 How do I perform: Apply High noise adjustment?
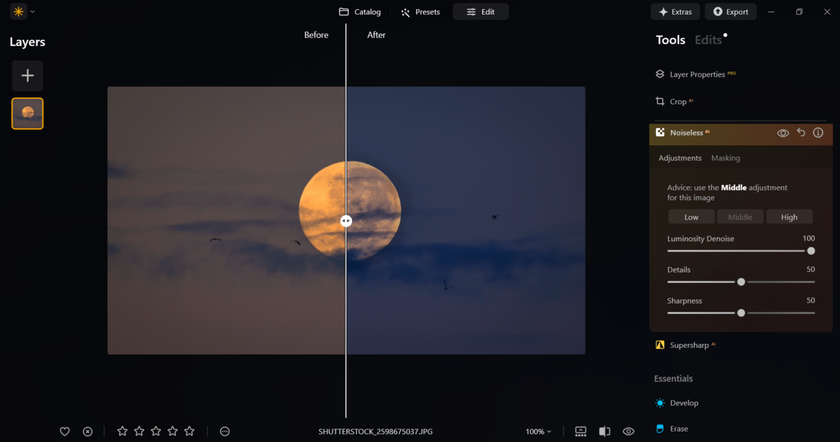(789, 217)
